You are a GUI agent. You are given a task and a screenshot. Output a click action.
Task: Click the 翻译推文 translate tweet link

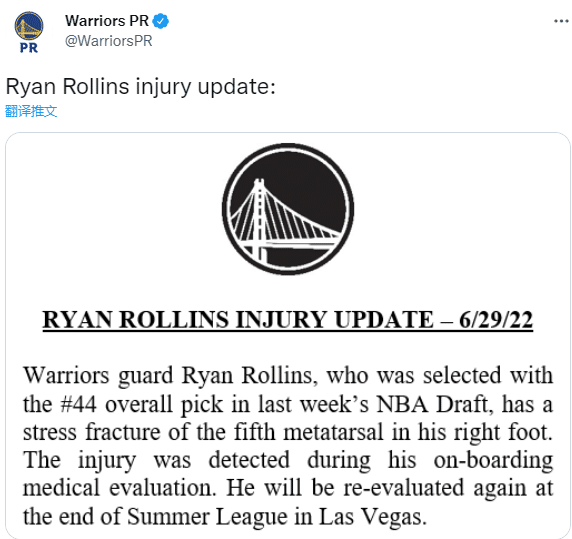click(31, 111)
